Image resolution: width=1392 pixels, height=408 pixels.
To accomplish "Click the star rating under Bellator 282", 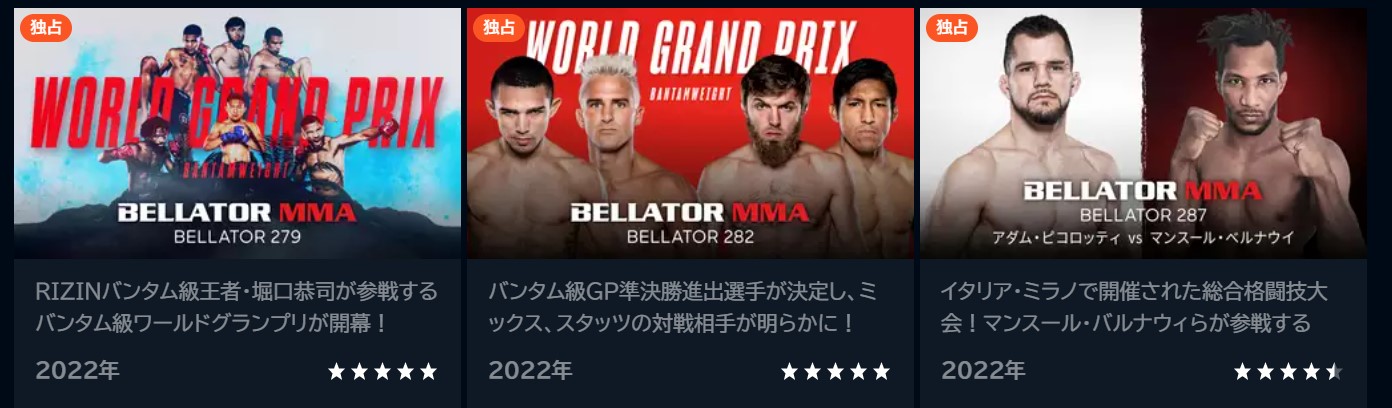I will (x=836, y=372).
